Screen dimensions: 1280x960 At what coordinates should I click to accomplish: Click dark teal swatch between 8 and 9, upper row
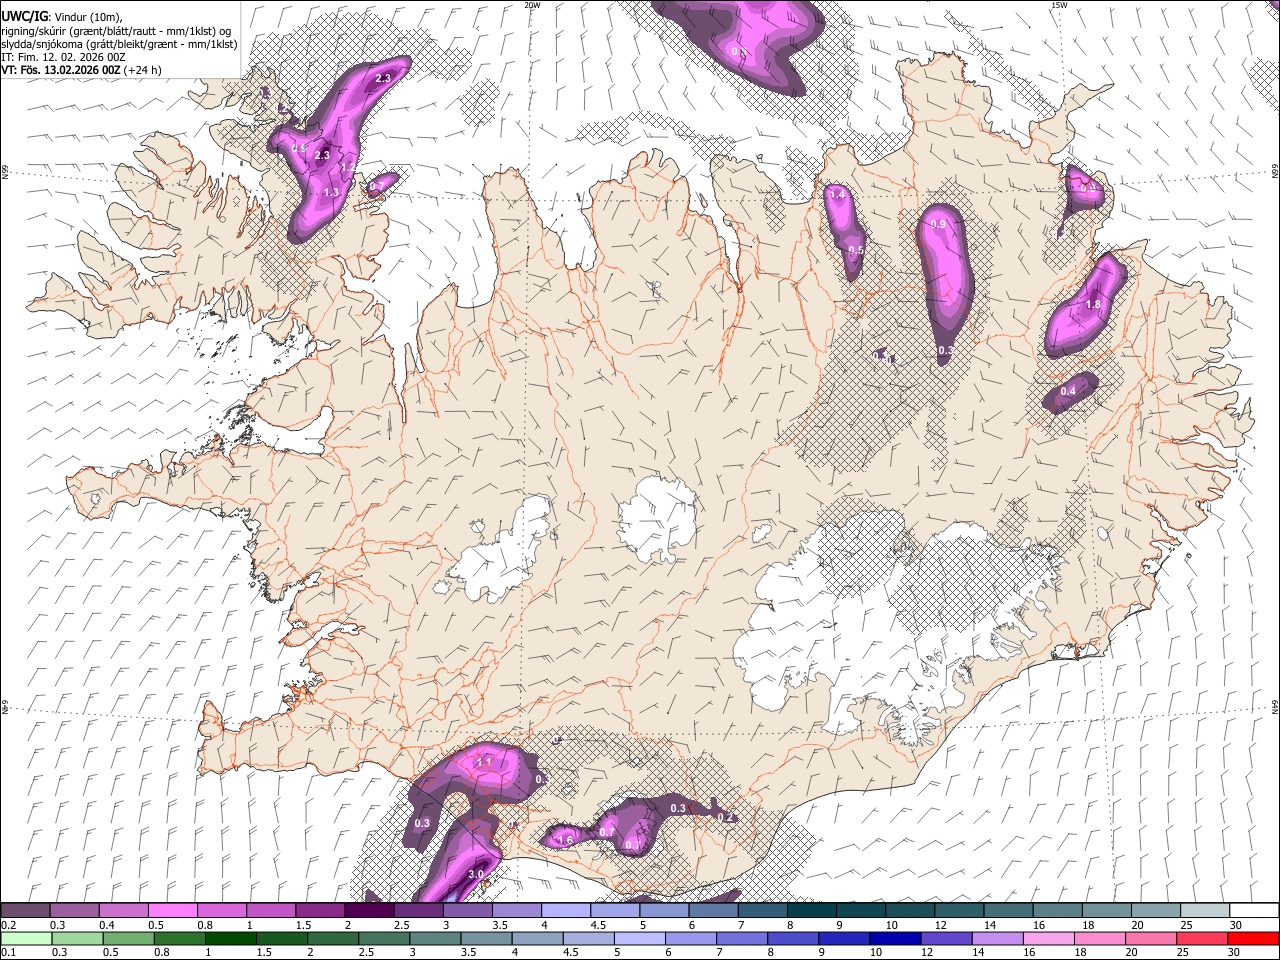pos(812,911)
